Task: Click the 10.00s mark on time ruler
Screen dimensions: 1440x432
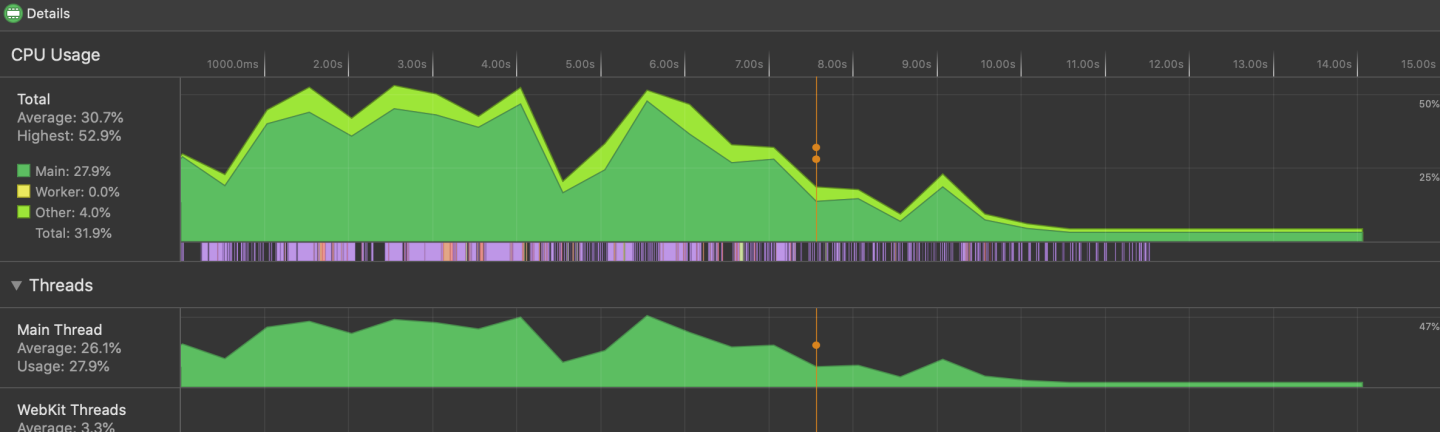Action: [x=998, y=64]
